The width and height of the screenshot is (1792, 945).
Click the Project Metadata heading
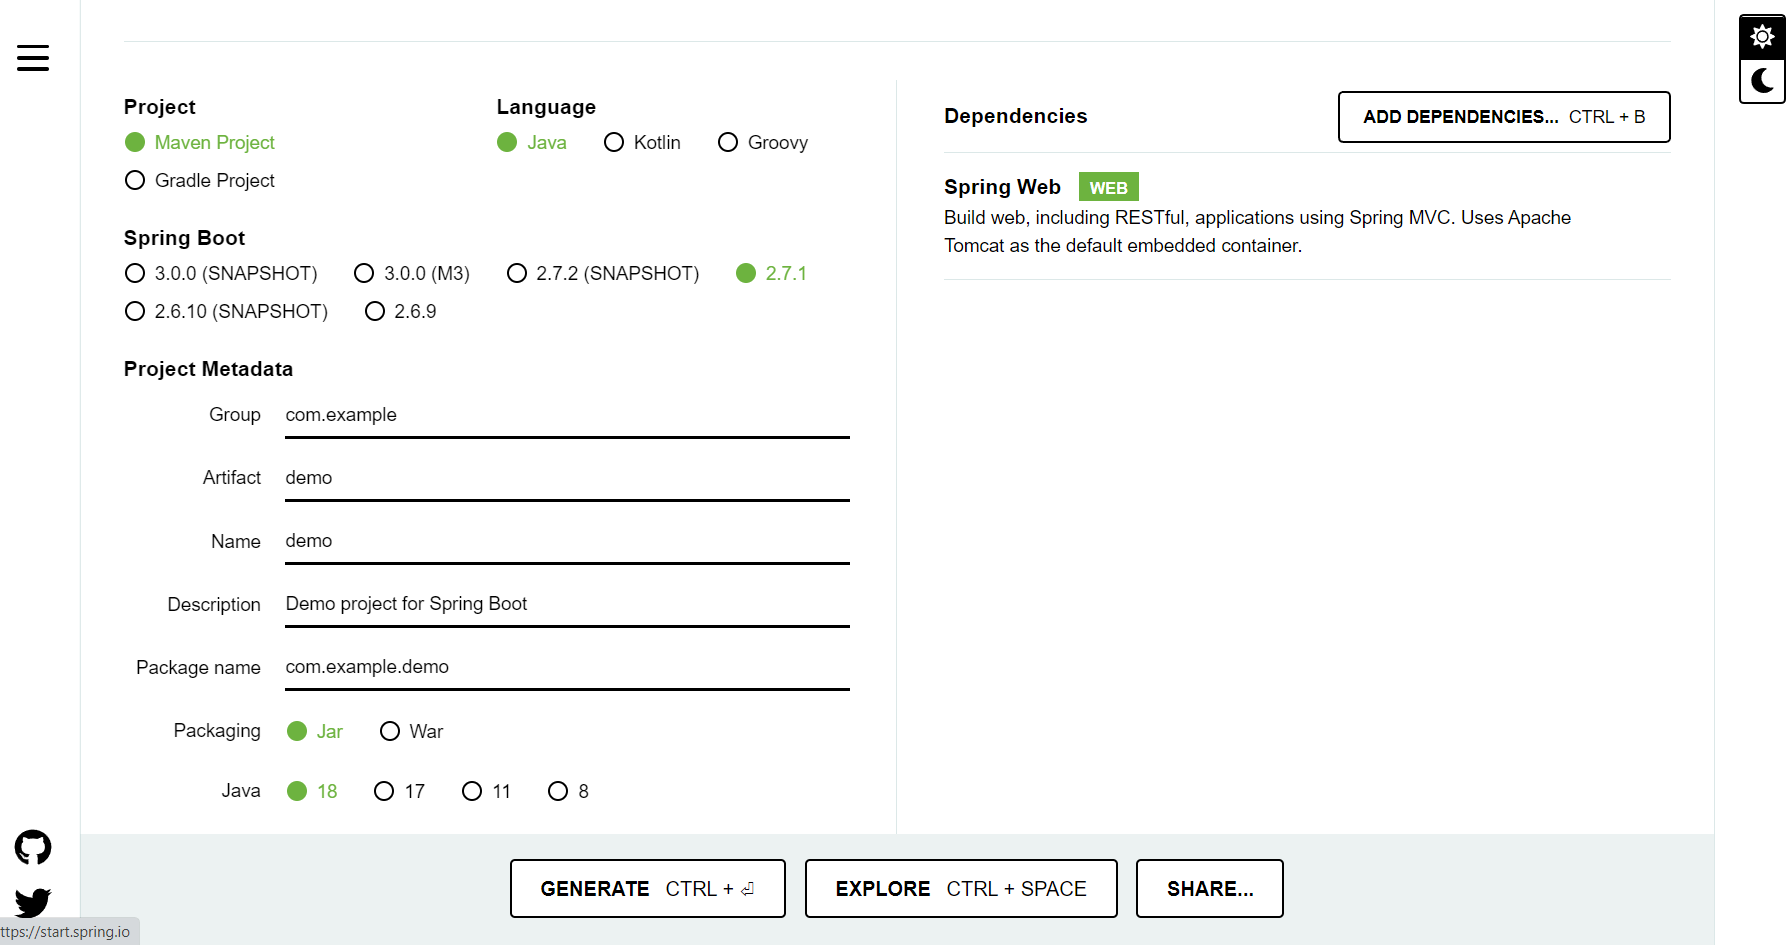(208, 369)
